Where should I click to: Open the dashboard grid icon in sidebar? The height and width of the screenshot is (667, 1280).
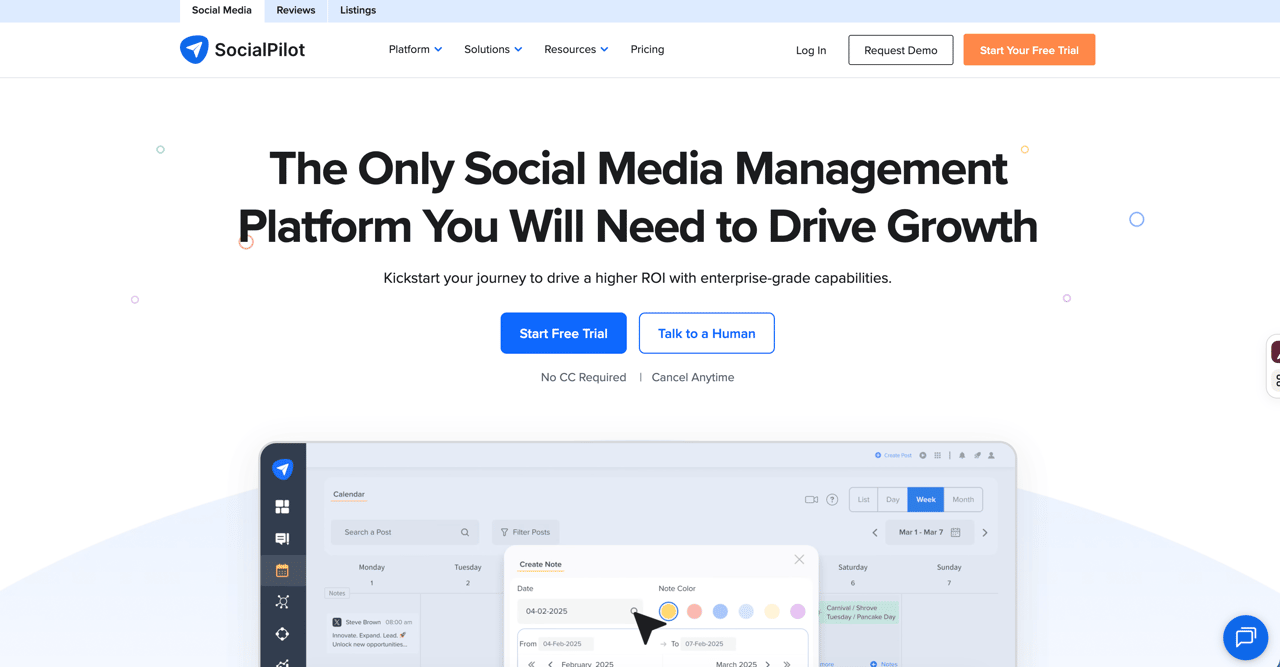coord(282,507)
